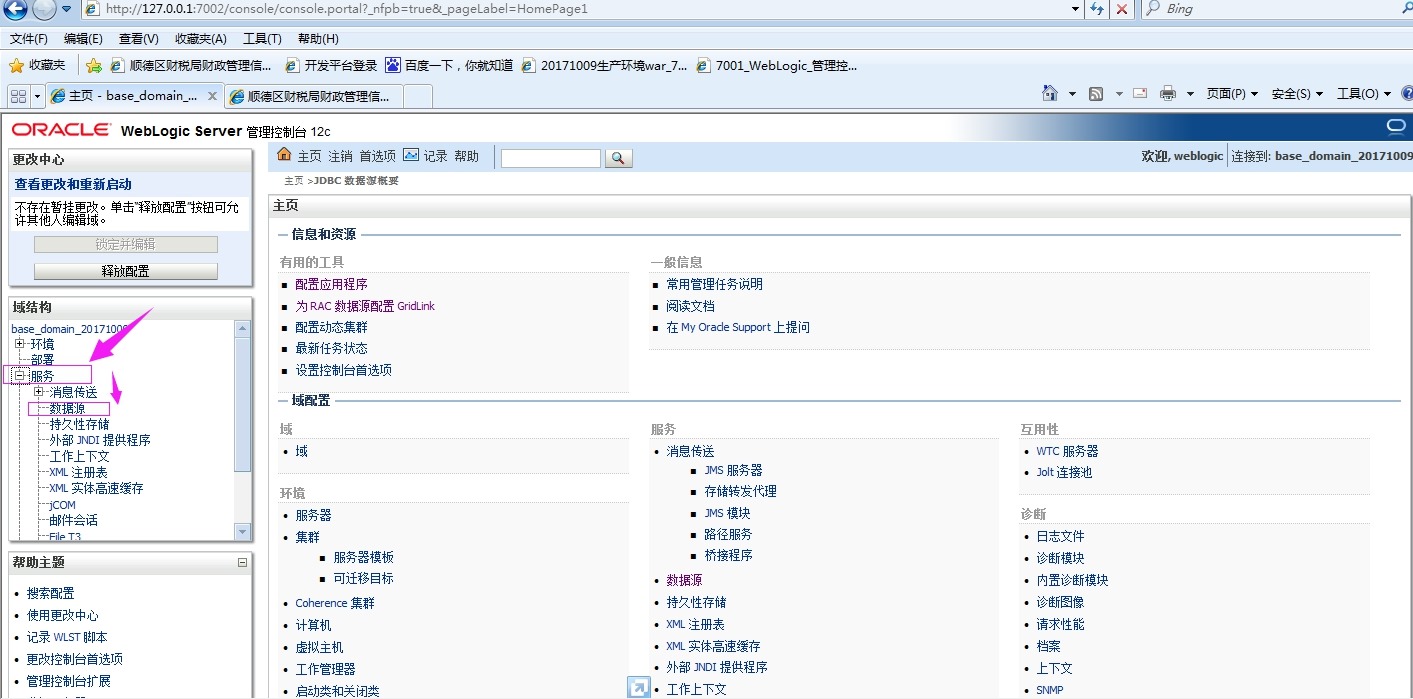
Task: Click the console search input field
Action: 551,158
